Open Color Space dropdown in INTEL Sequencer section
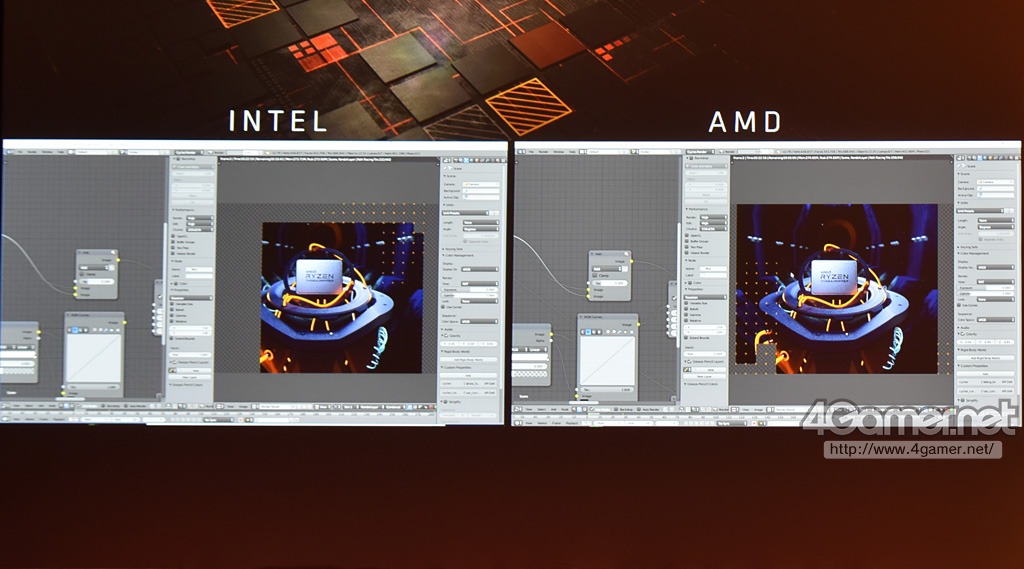The image size is (1024, 569). tap(479, 321)
